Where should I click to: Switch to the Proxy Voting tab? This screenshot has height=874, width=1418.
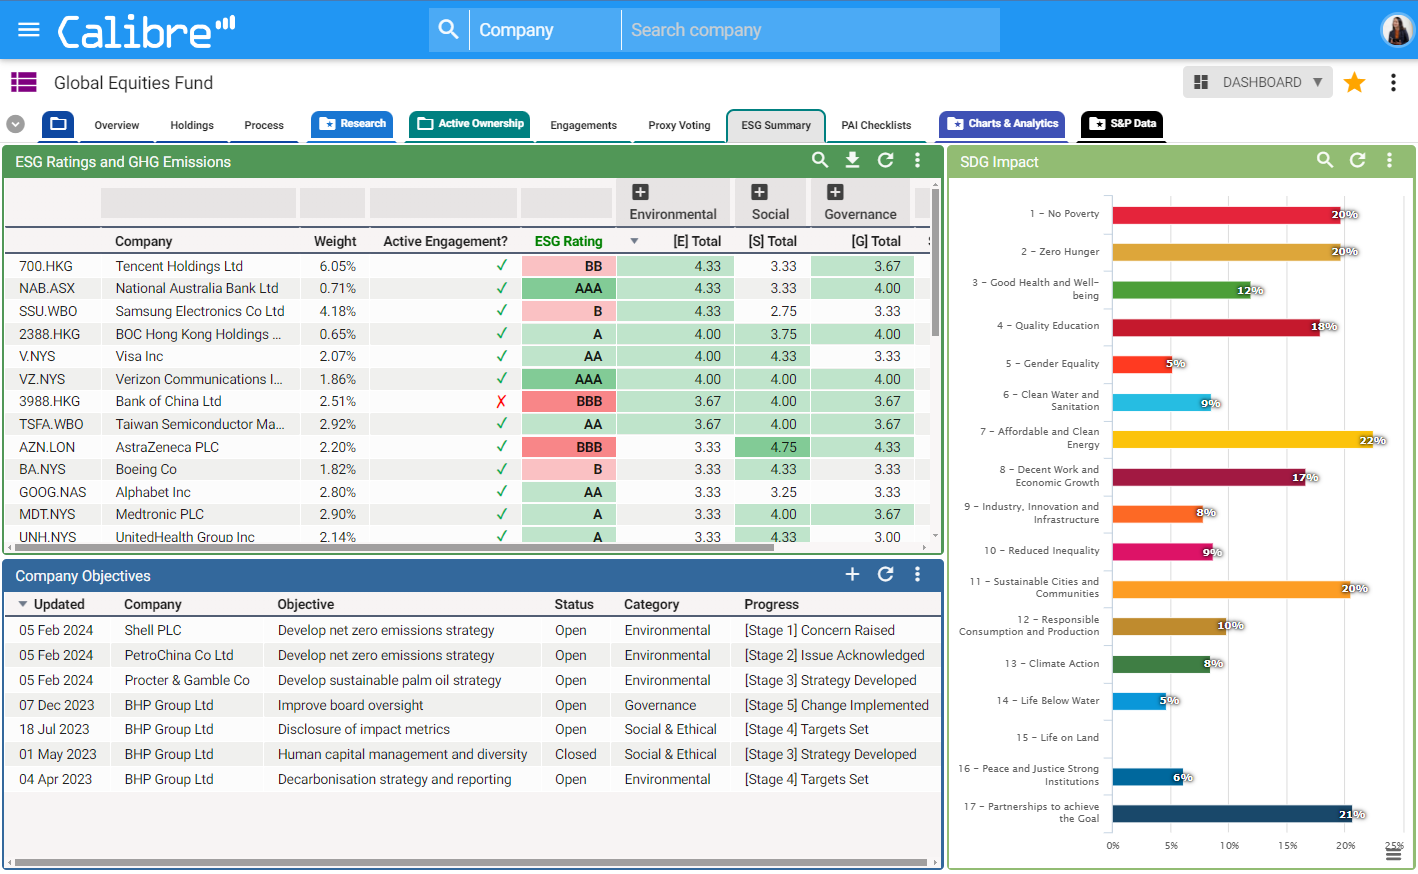point(679,125)
